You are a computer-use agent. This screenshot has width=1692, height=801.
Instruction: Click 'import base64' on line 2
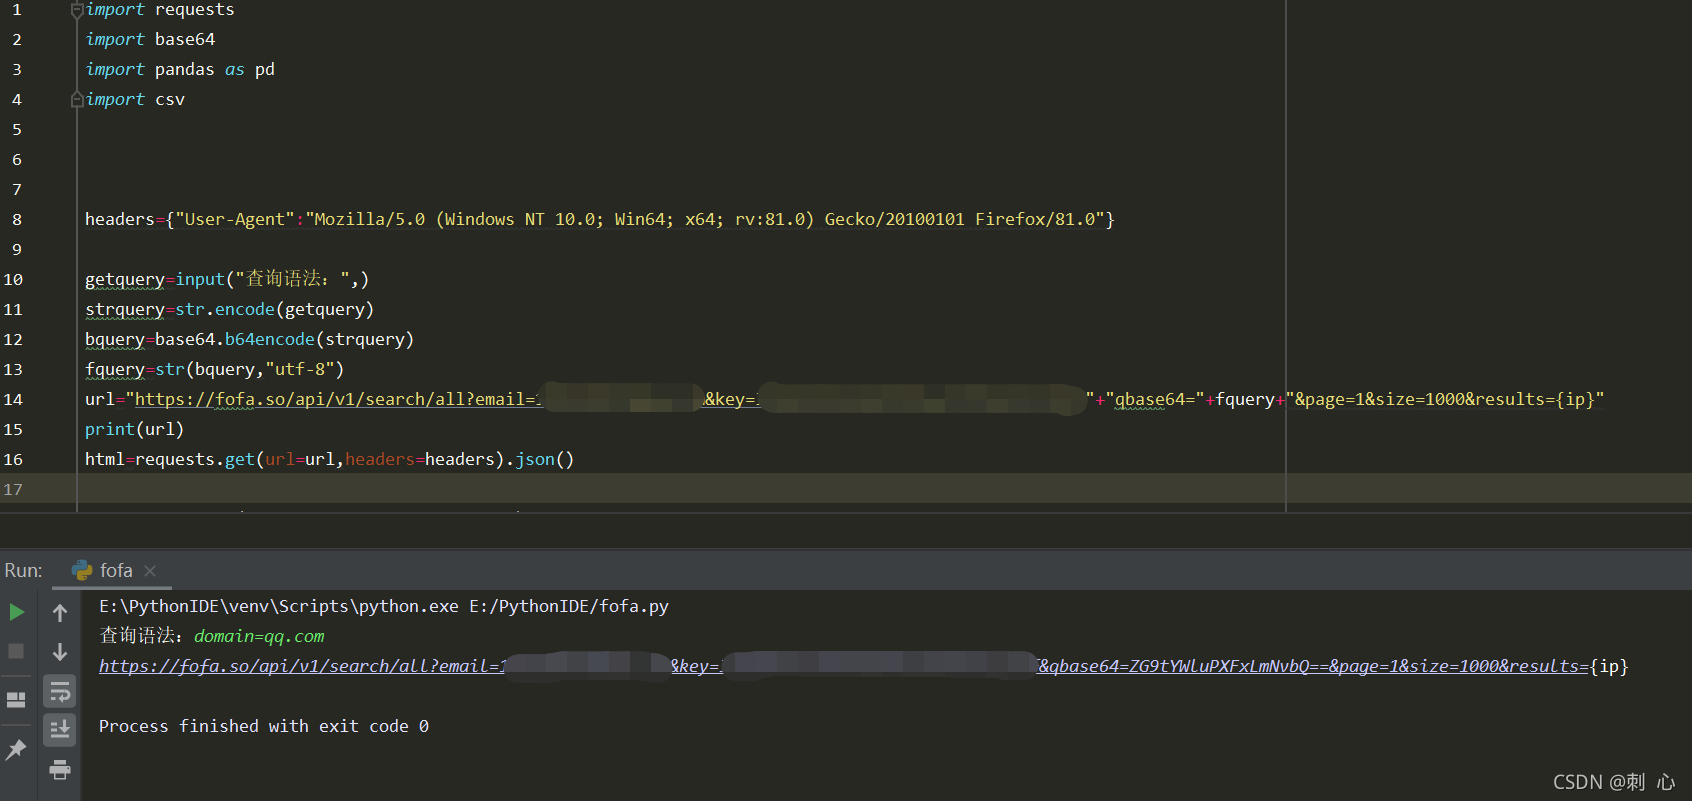tap(150, 39)
